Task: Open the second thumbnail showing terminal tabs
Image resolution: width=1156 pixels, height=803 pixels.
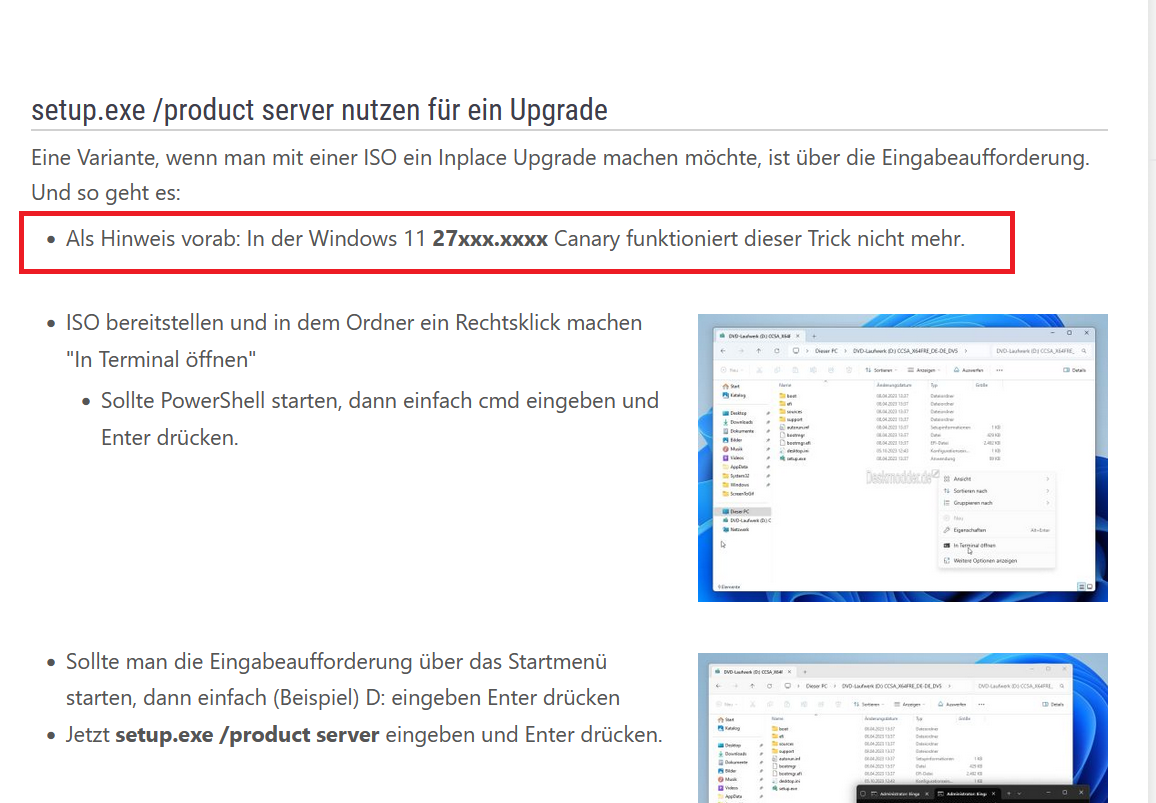Action: pos(902,728)
